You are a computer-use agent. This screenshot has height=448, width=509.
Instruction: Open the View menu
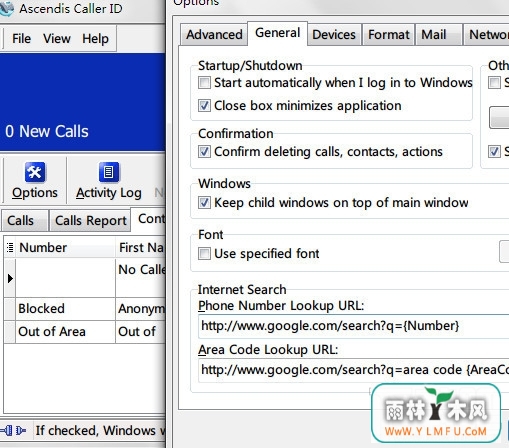click(57, 38)
